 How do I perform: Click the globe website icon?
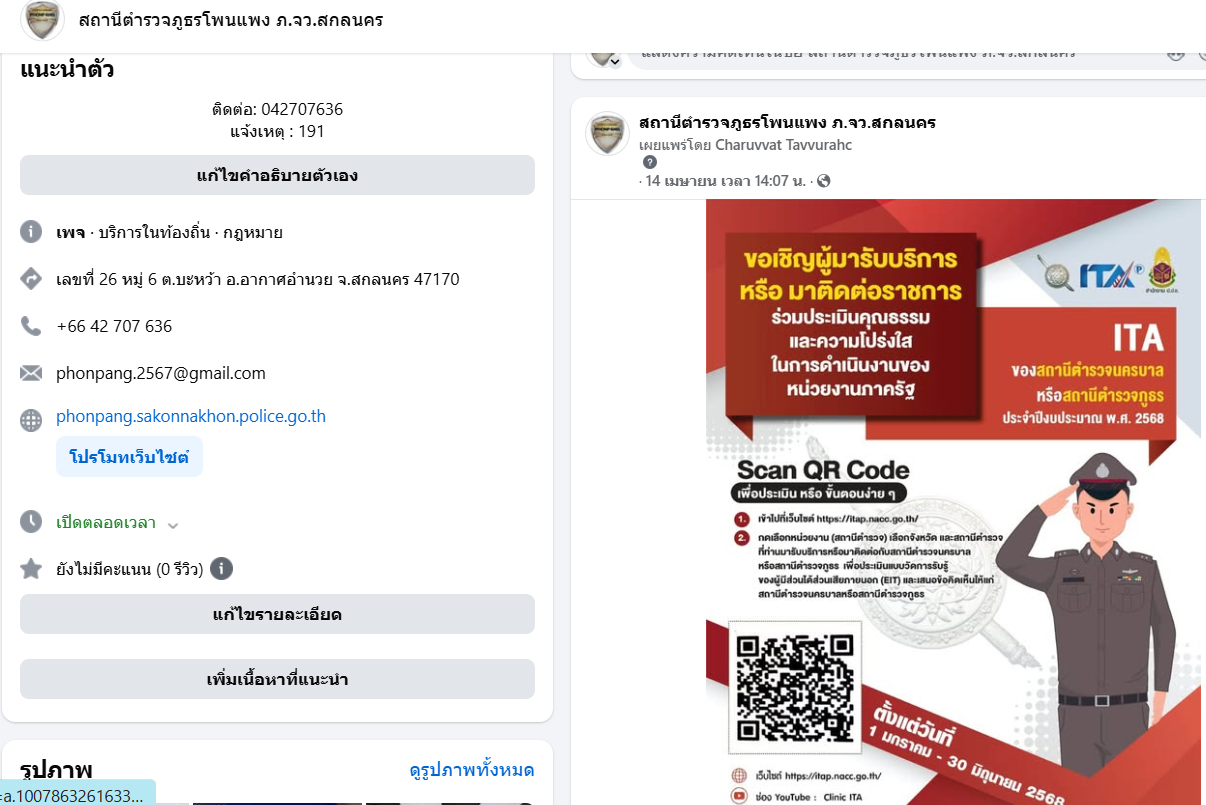pos(31,420)
